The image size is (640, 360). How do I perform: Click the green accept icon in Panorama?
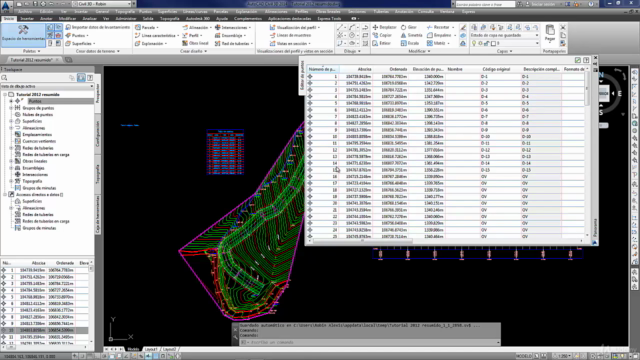pyautogui.click(x=578, y=60)
